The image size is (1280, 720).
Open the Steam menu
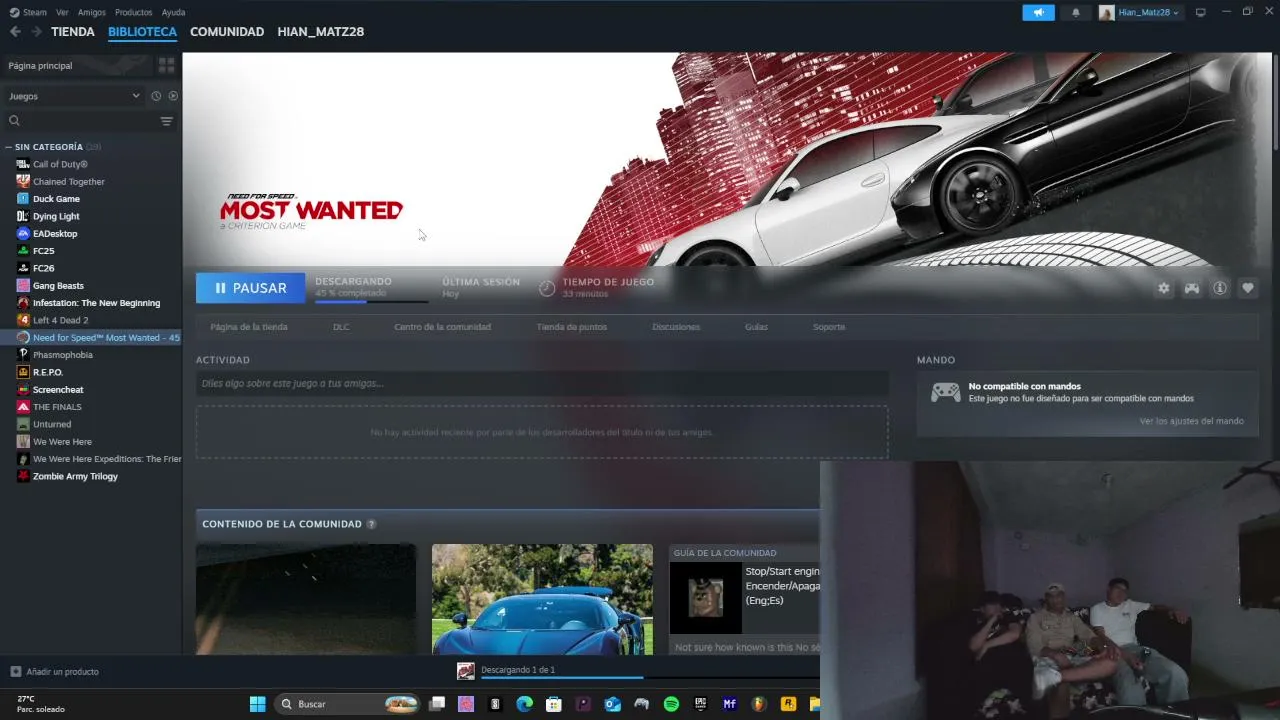tap(35, 12)
